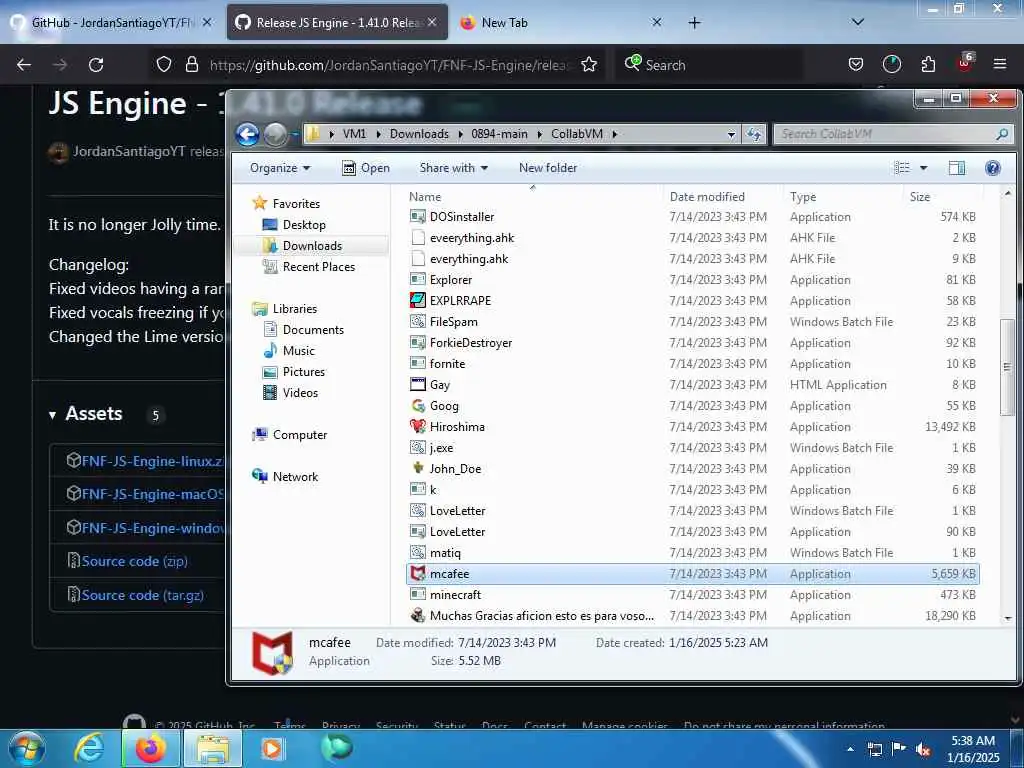Select the mcafee application icon in list
Screen dimensions: 1024x768
point(418,573)
